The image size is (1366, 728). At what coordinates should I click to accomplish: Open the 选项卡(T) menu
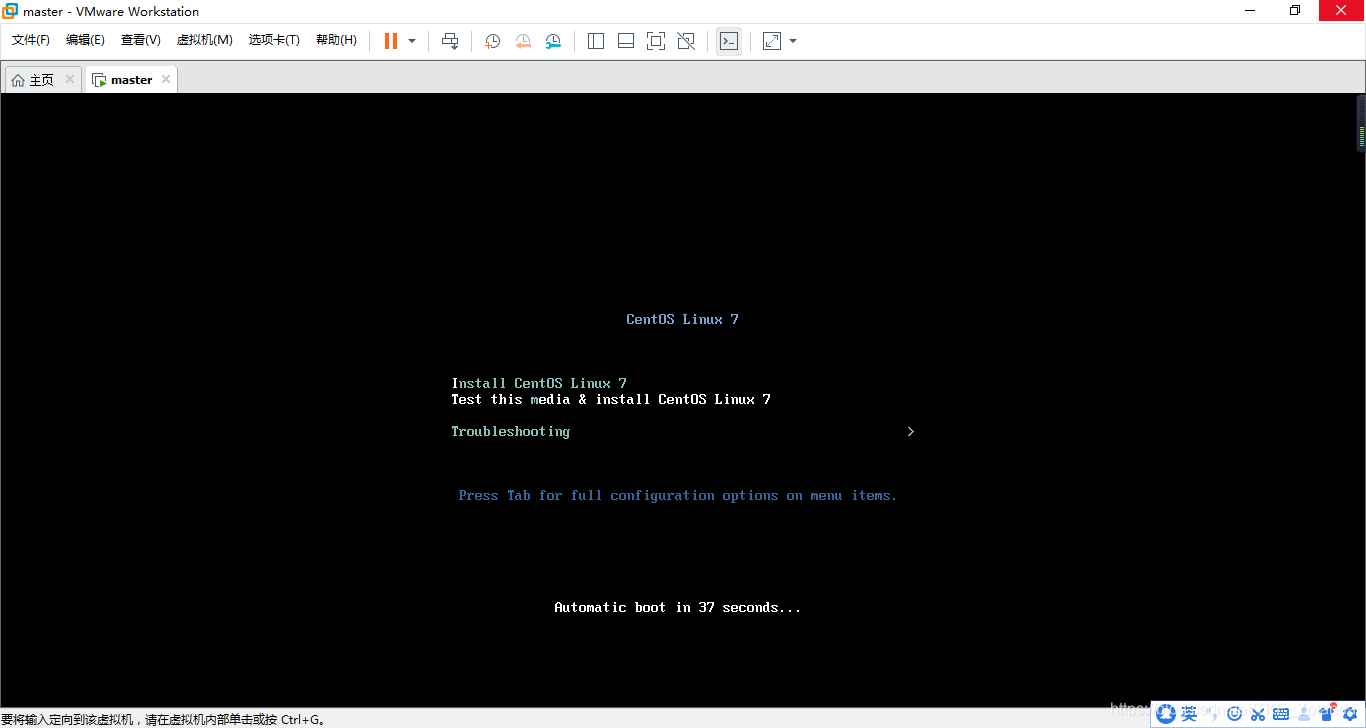point(274,40)
